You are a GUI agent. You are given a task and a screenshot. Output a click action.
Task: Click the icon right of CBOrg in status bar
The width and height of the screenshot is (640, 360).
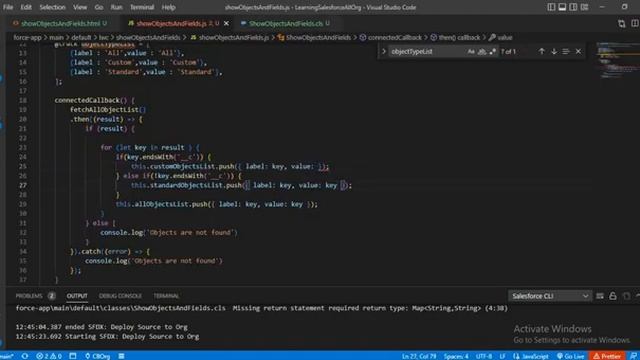click(x=121, y=356)
